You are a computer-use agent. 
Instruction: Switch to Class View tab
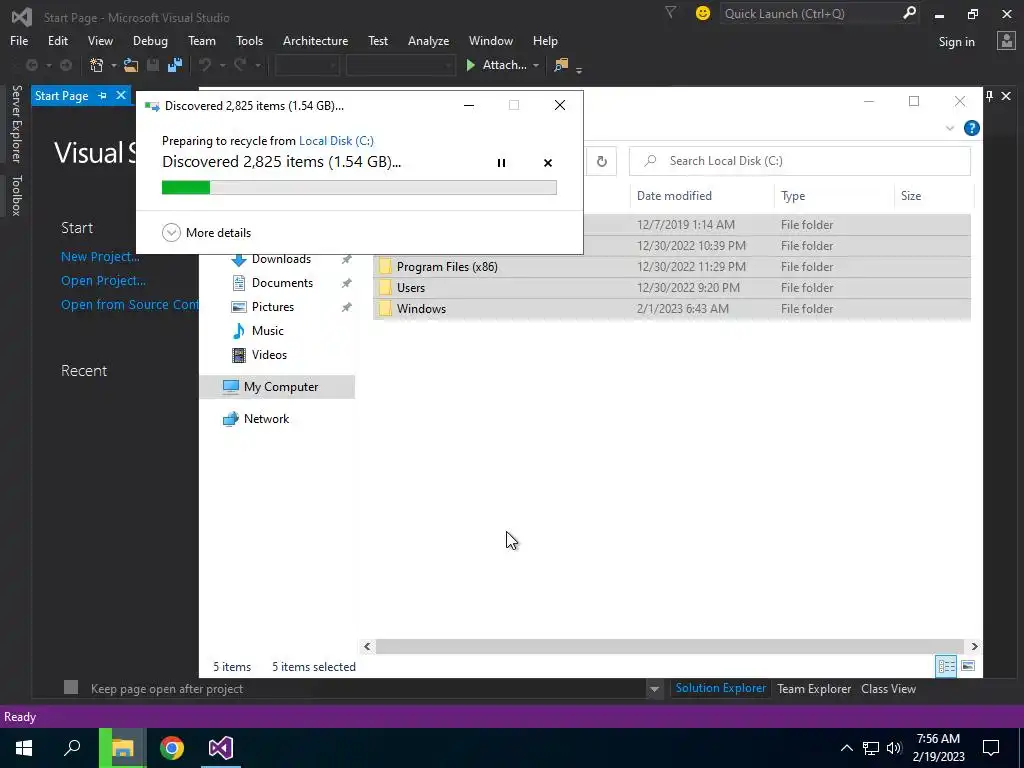click(x=888, y=688)
